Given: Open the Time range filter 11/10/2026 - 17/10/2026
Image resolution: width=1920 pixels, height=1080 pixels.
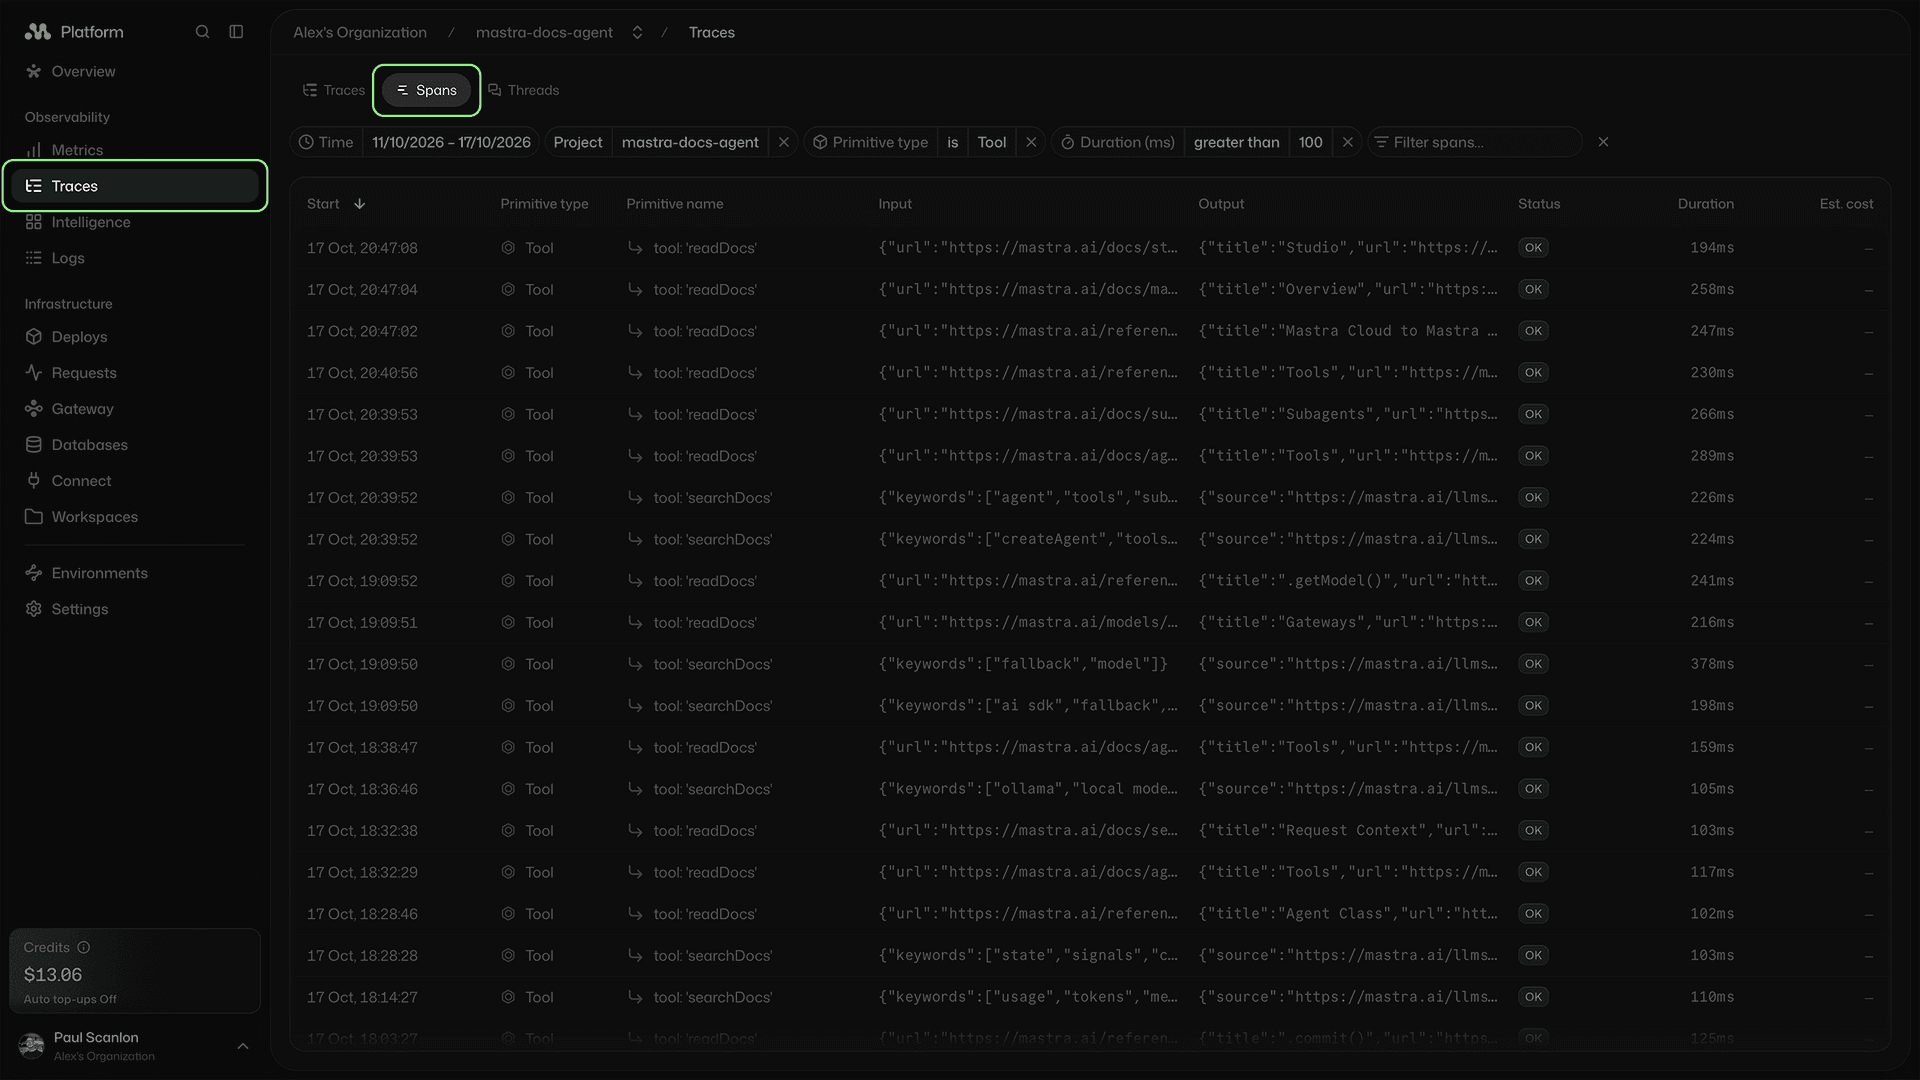Looking at the screenshot, I should coord(451,142).
